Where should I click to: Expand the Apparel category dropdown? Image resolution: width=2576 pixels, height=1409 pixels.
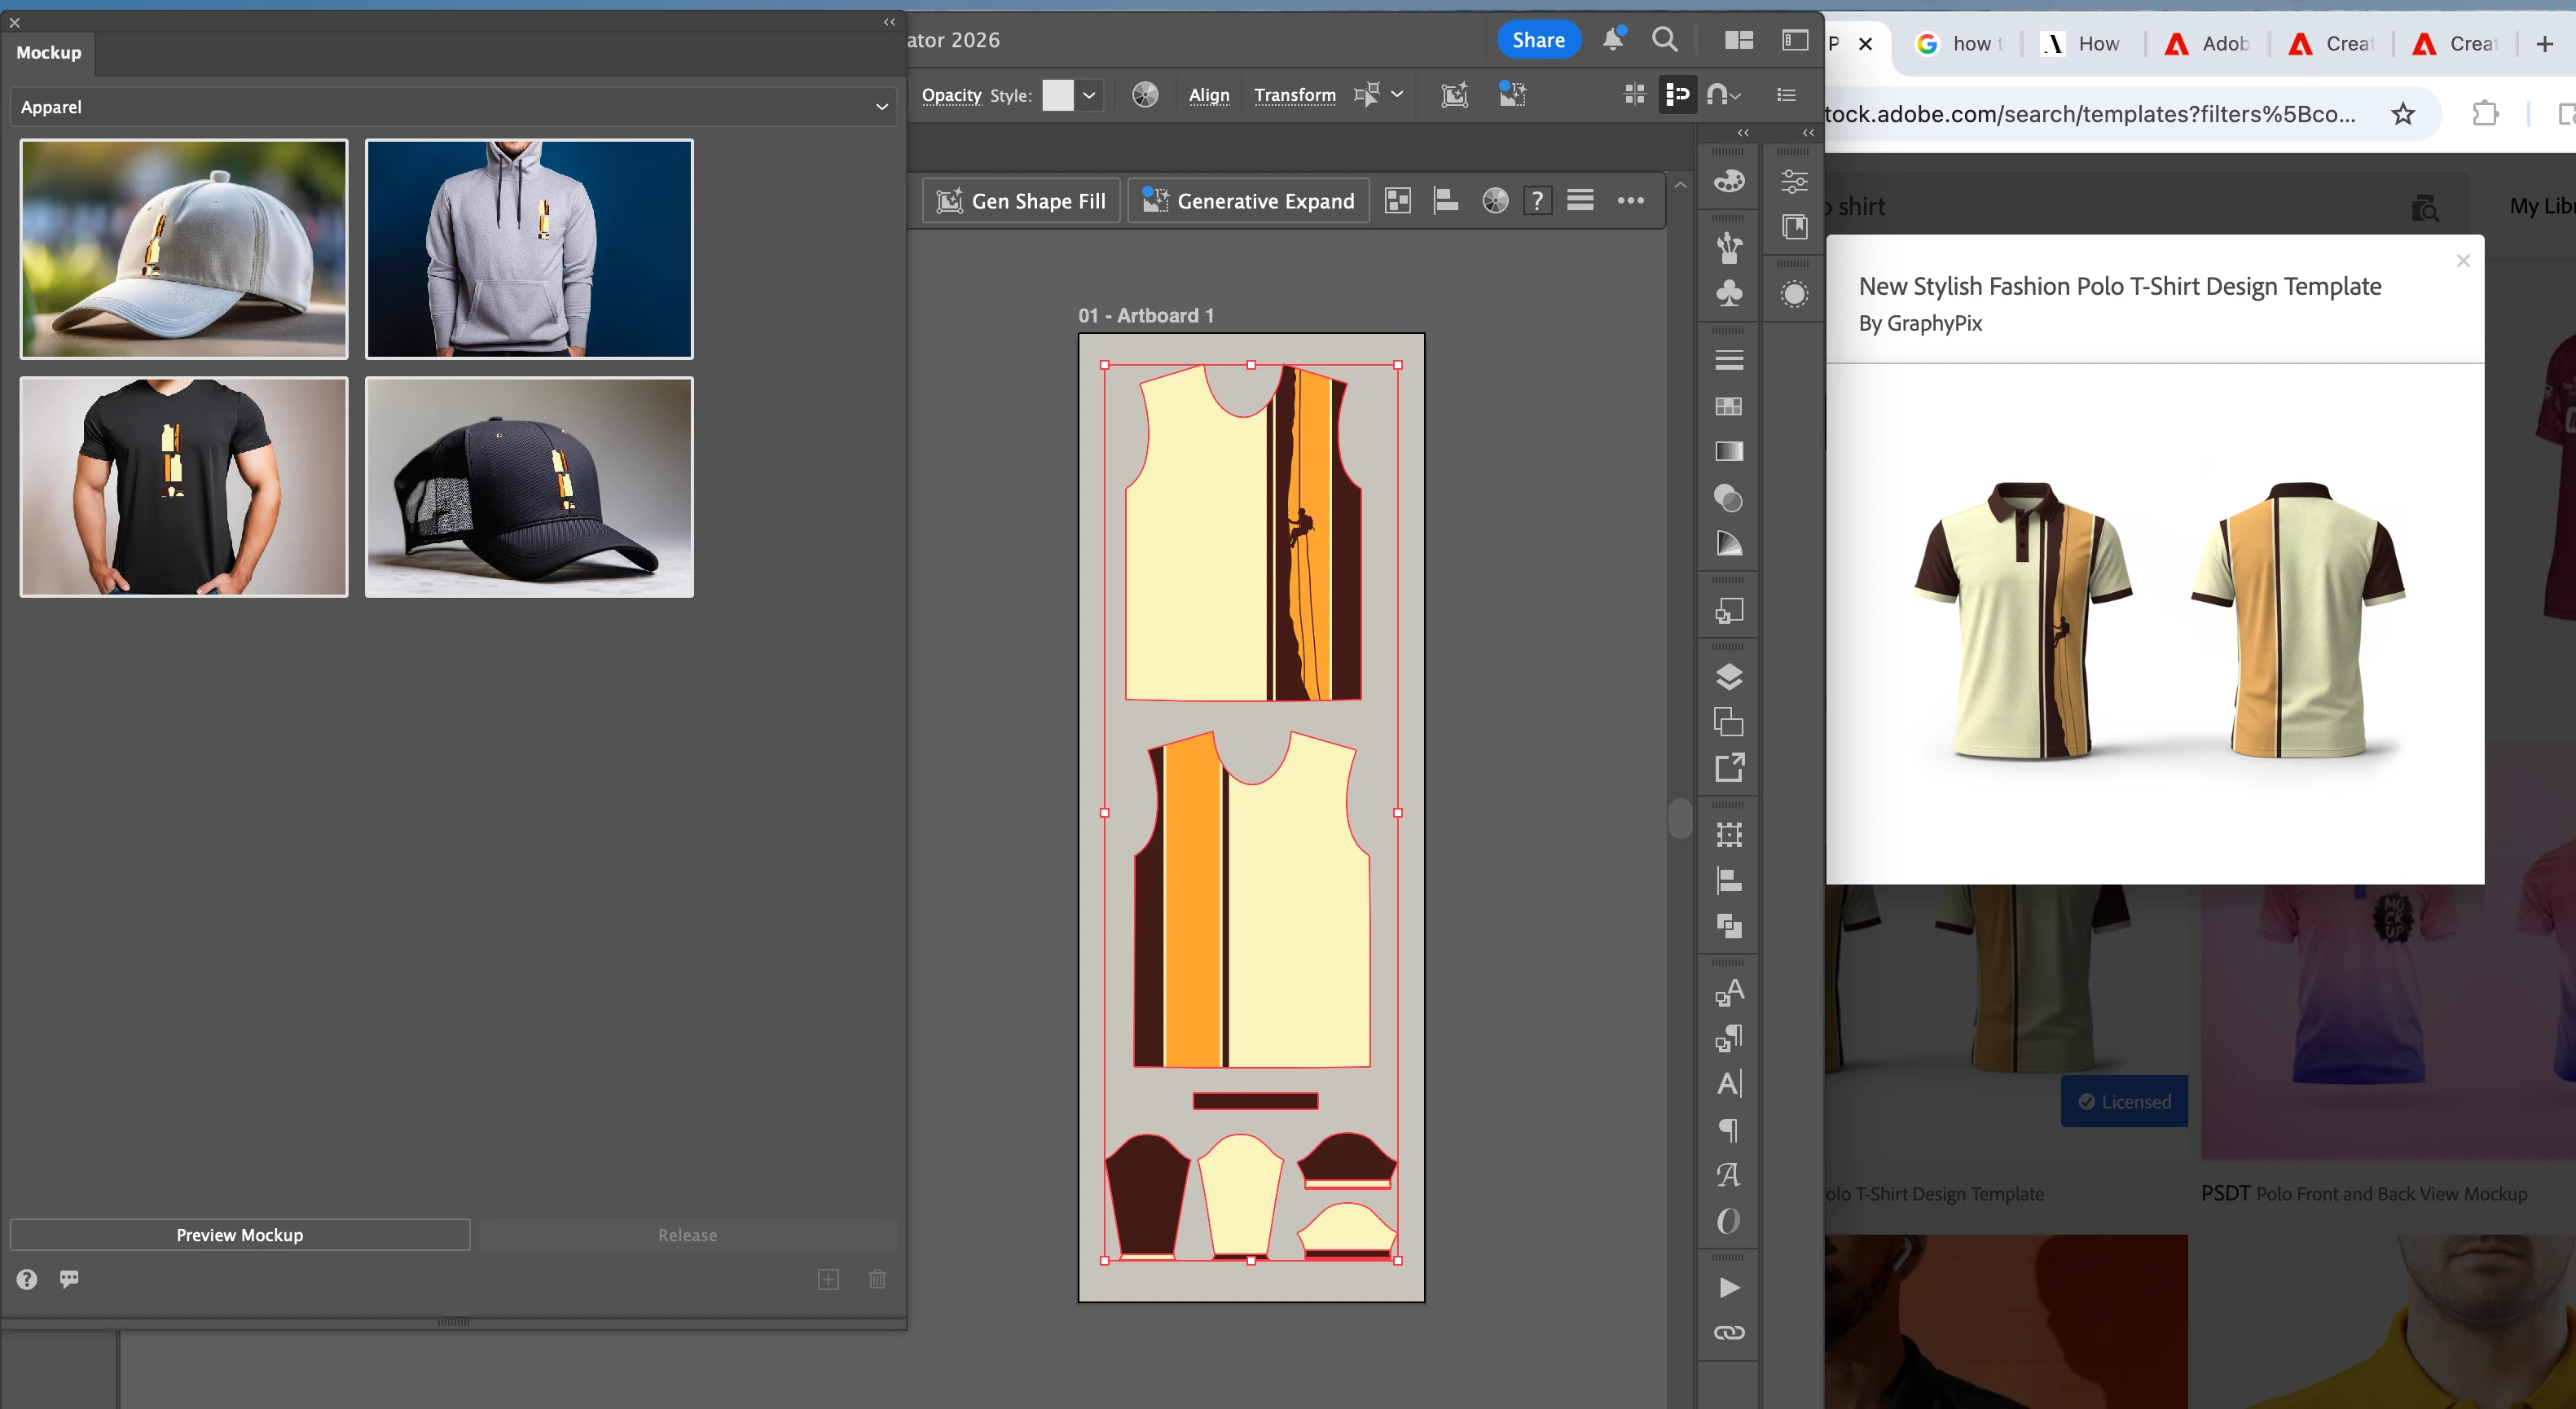[452, 107]
